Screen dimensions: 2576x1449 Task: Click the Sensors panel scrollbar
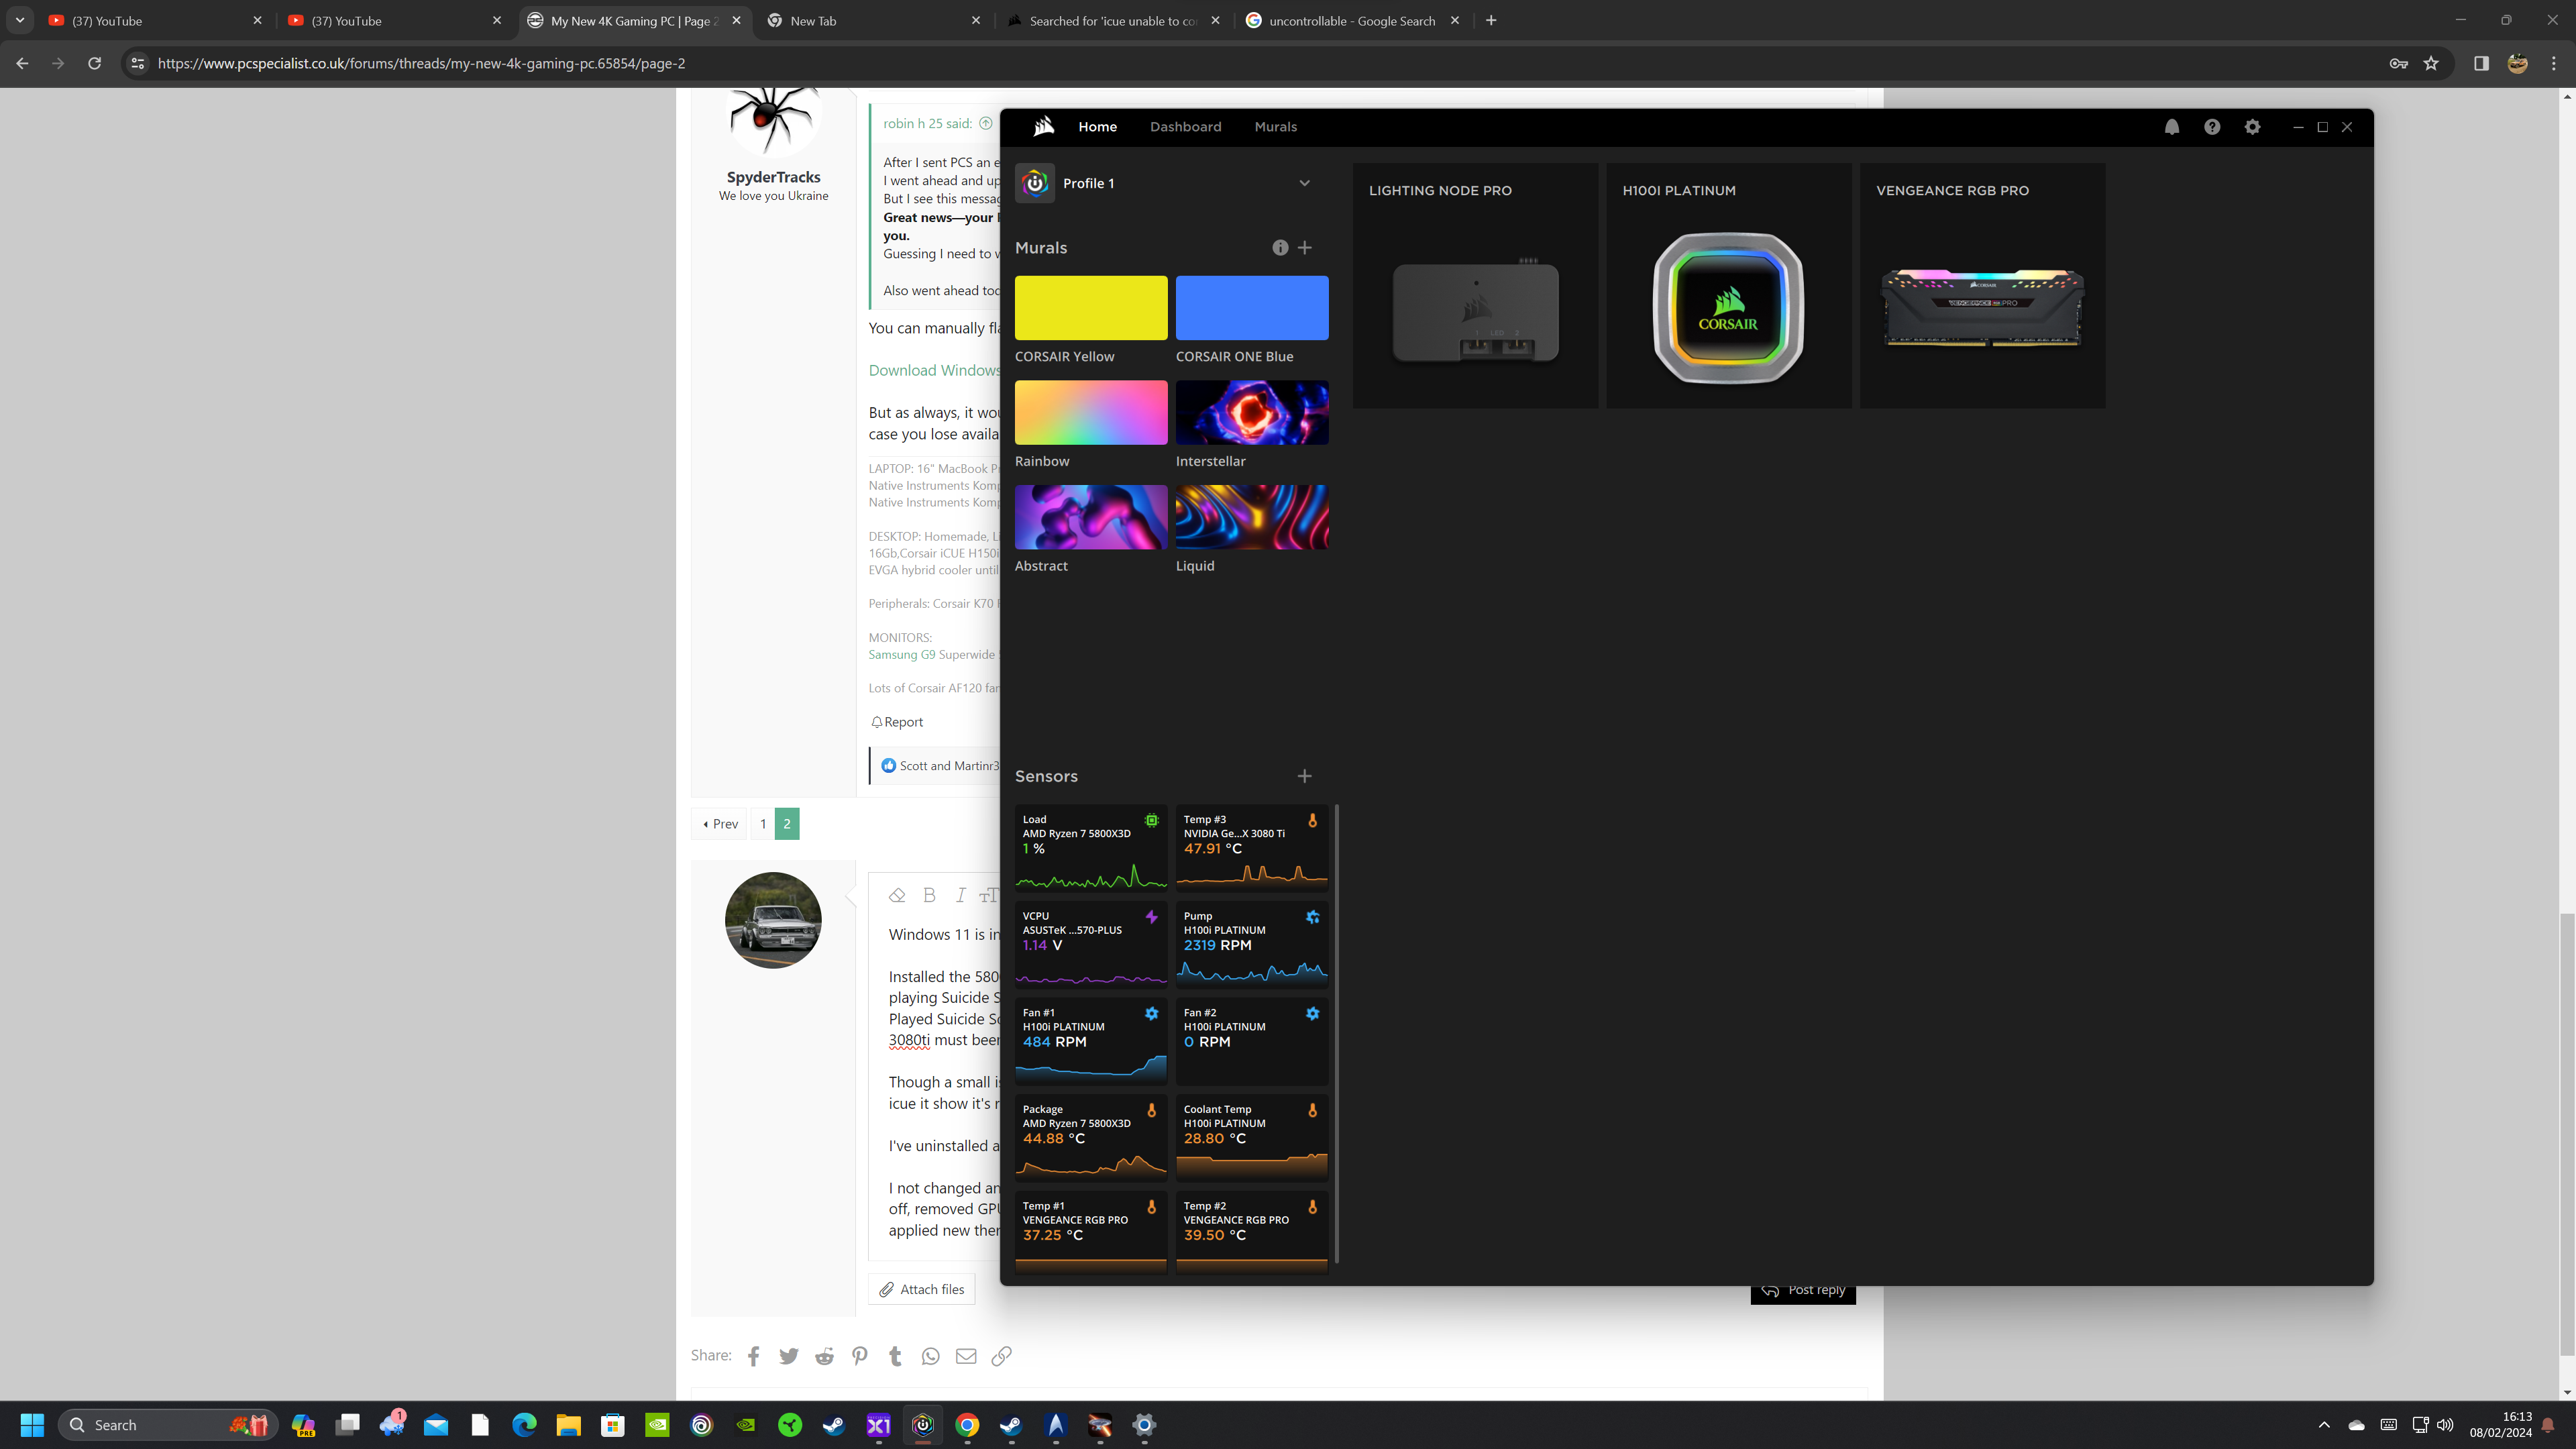(1337, 1034)
